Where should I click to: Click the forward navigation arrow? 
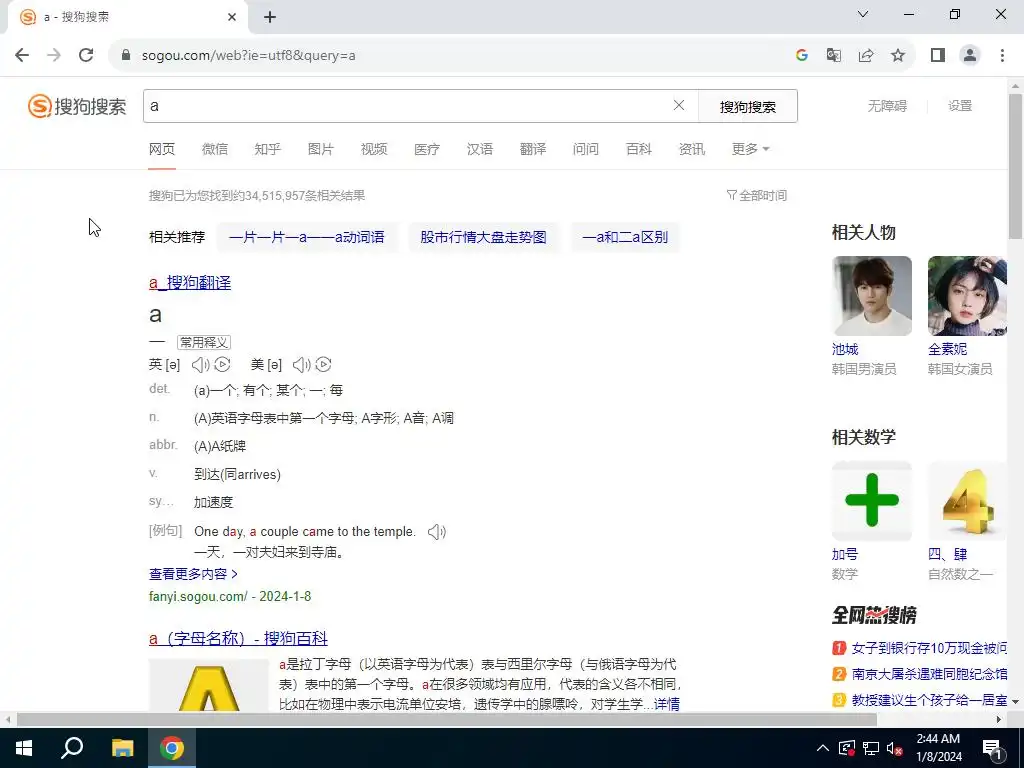54,55
